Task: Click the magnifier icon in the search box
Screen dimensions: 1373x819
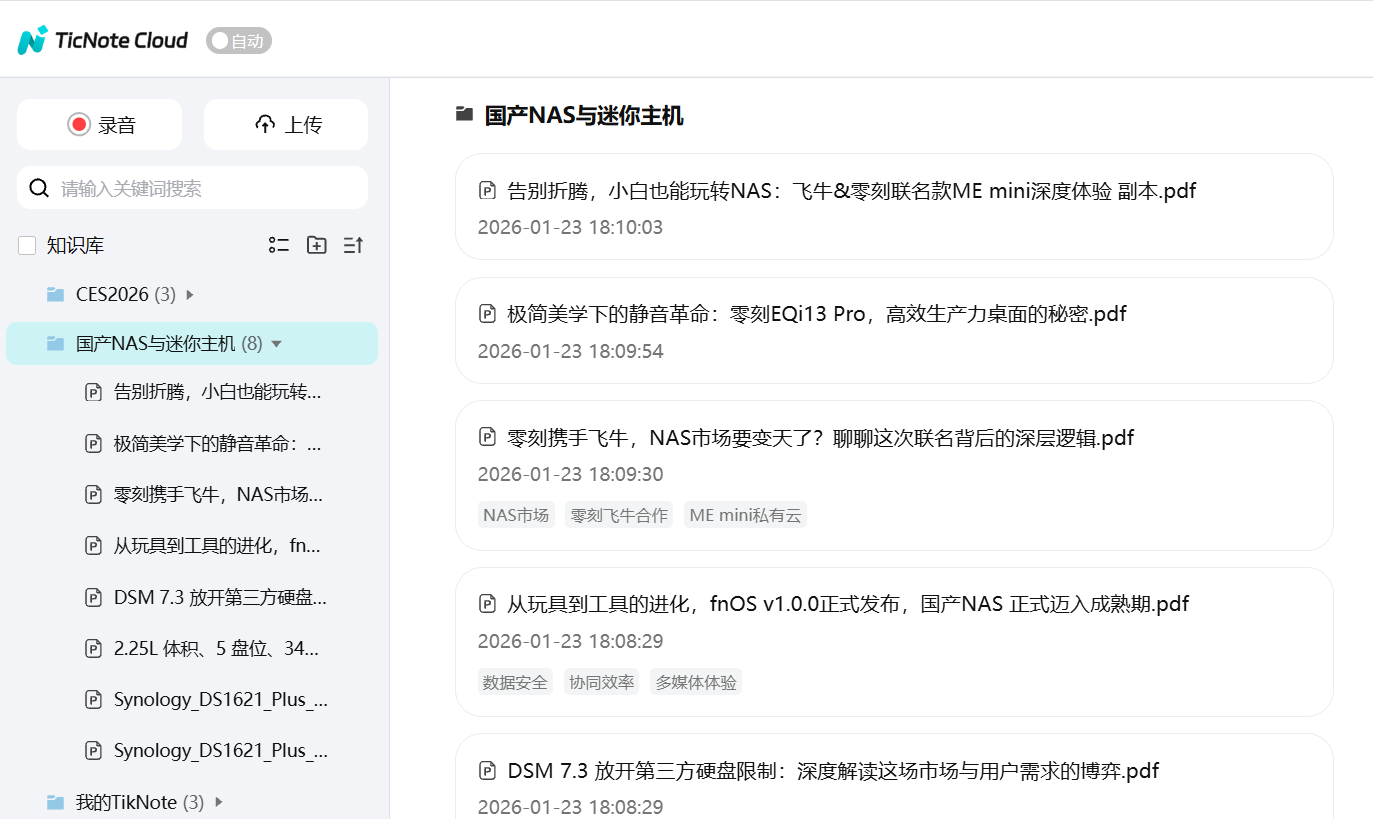Action: point(39,188)
